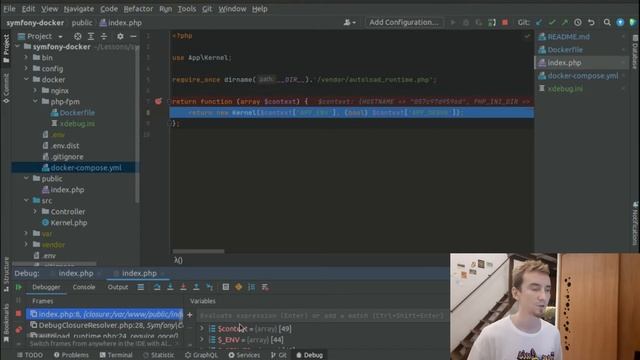Expand the bin folder
Image resolution: width=640 pixels, height=360 pixels.
(x=26, y=58)
